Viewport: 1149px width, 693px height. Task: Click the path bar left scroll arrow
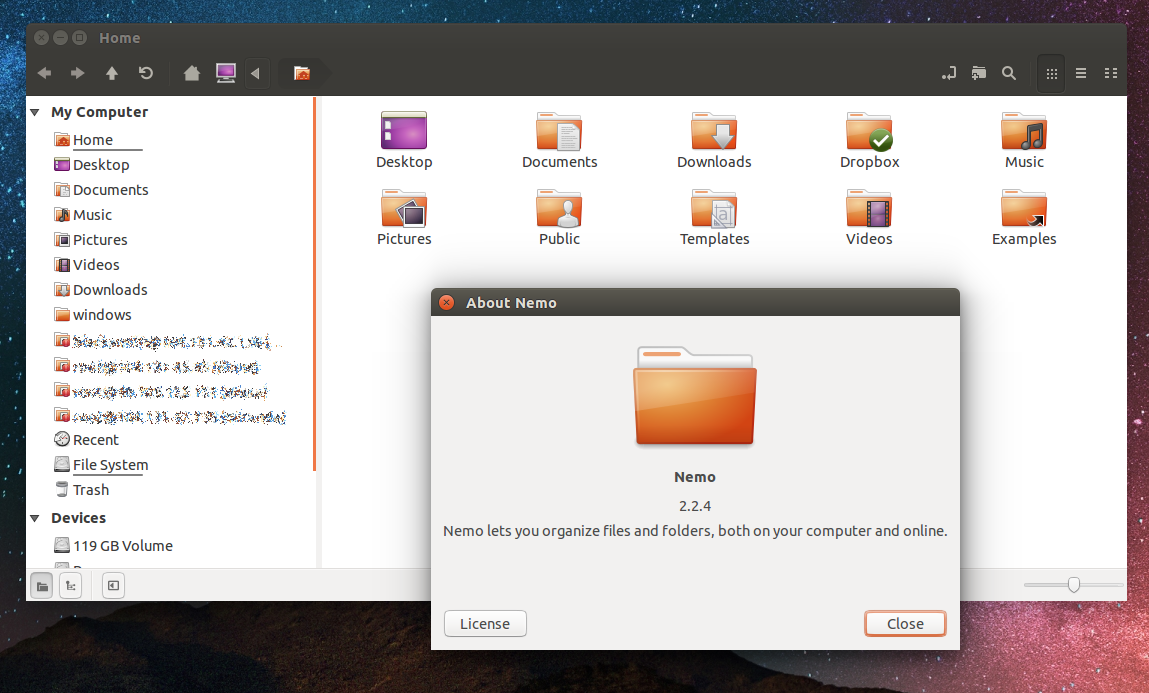tap(256, 73)
